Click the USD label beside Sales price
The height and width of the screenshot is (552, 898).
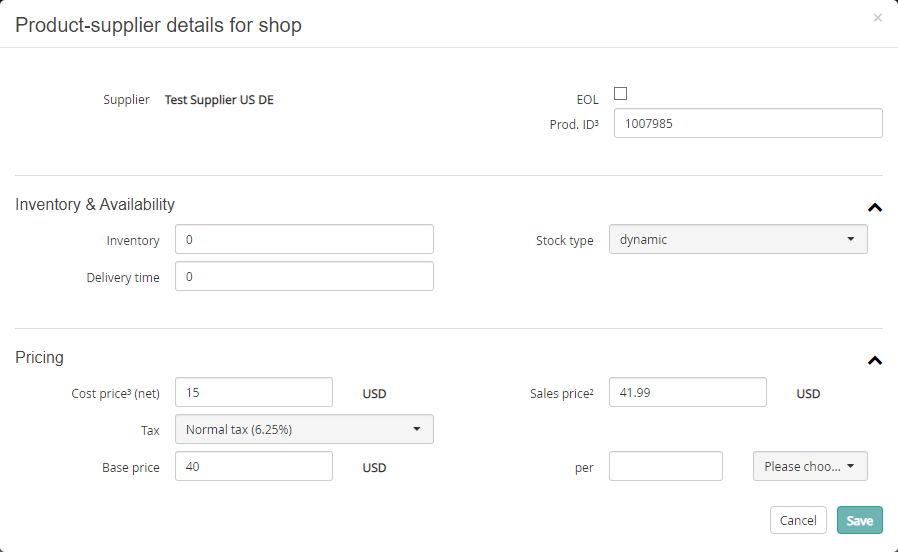(x=808, y=393)
